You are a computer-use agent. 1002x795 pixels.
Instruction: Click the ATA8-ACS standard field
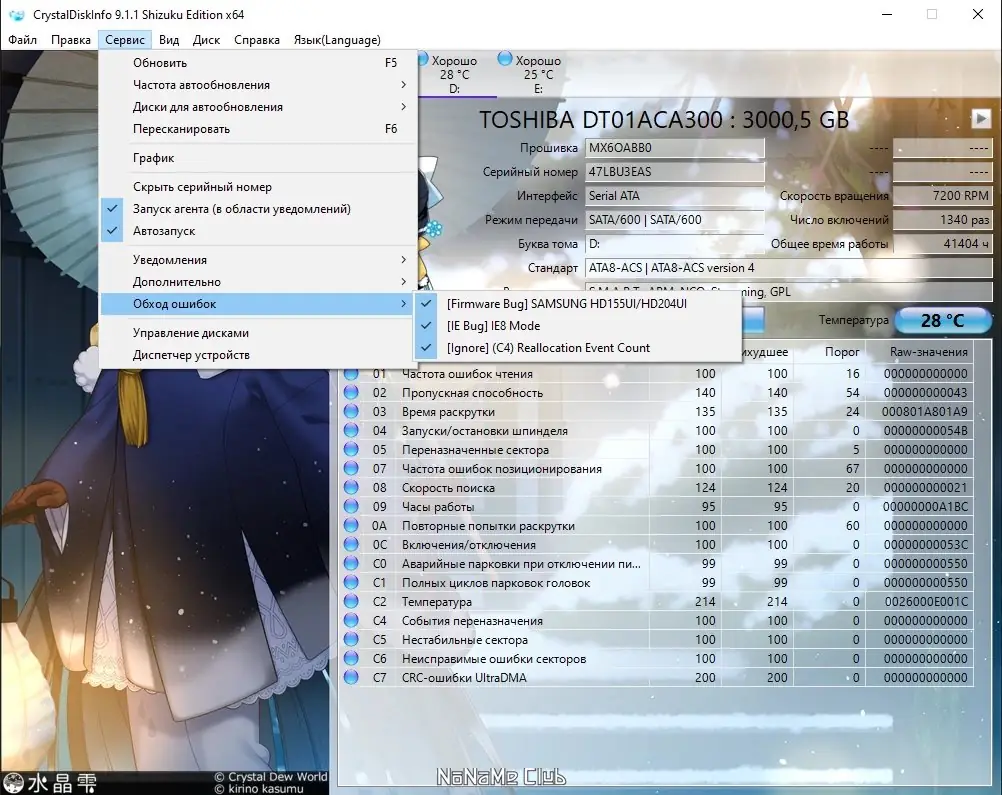(x=789, y=268)
